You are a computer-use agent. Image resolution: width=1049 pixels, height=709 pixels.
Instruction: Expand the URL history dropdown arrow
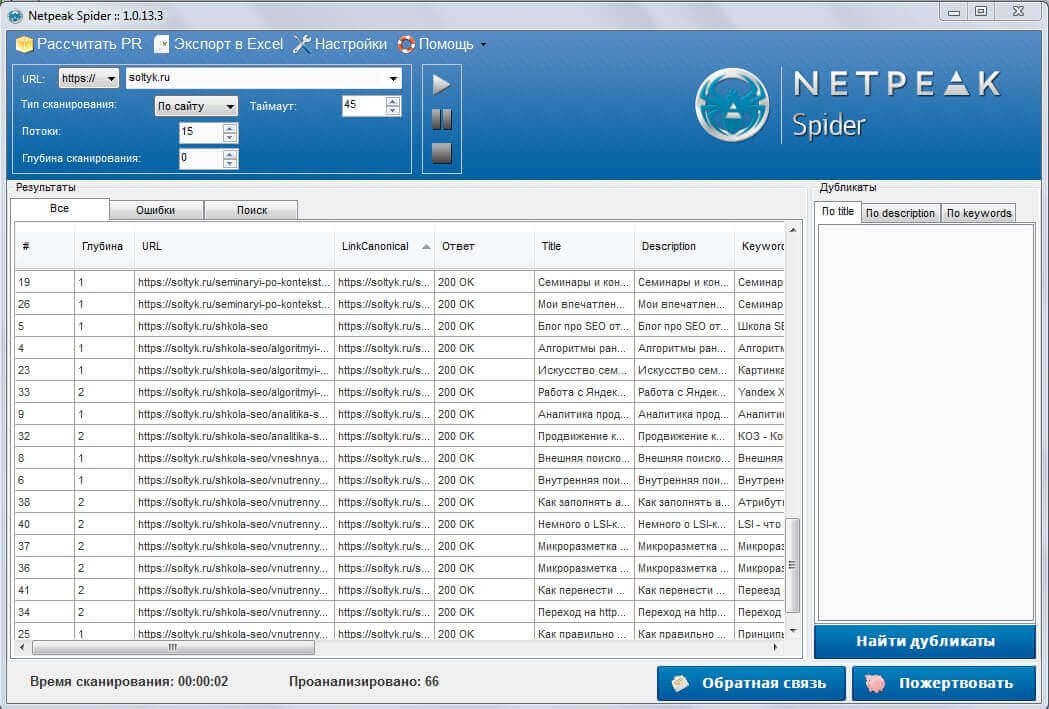tap(393, 78)
